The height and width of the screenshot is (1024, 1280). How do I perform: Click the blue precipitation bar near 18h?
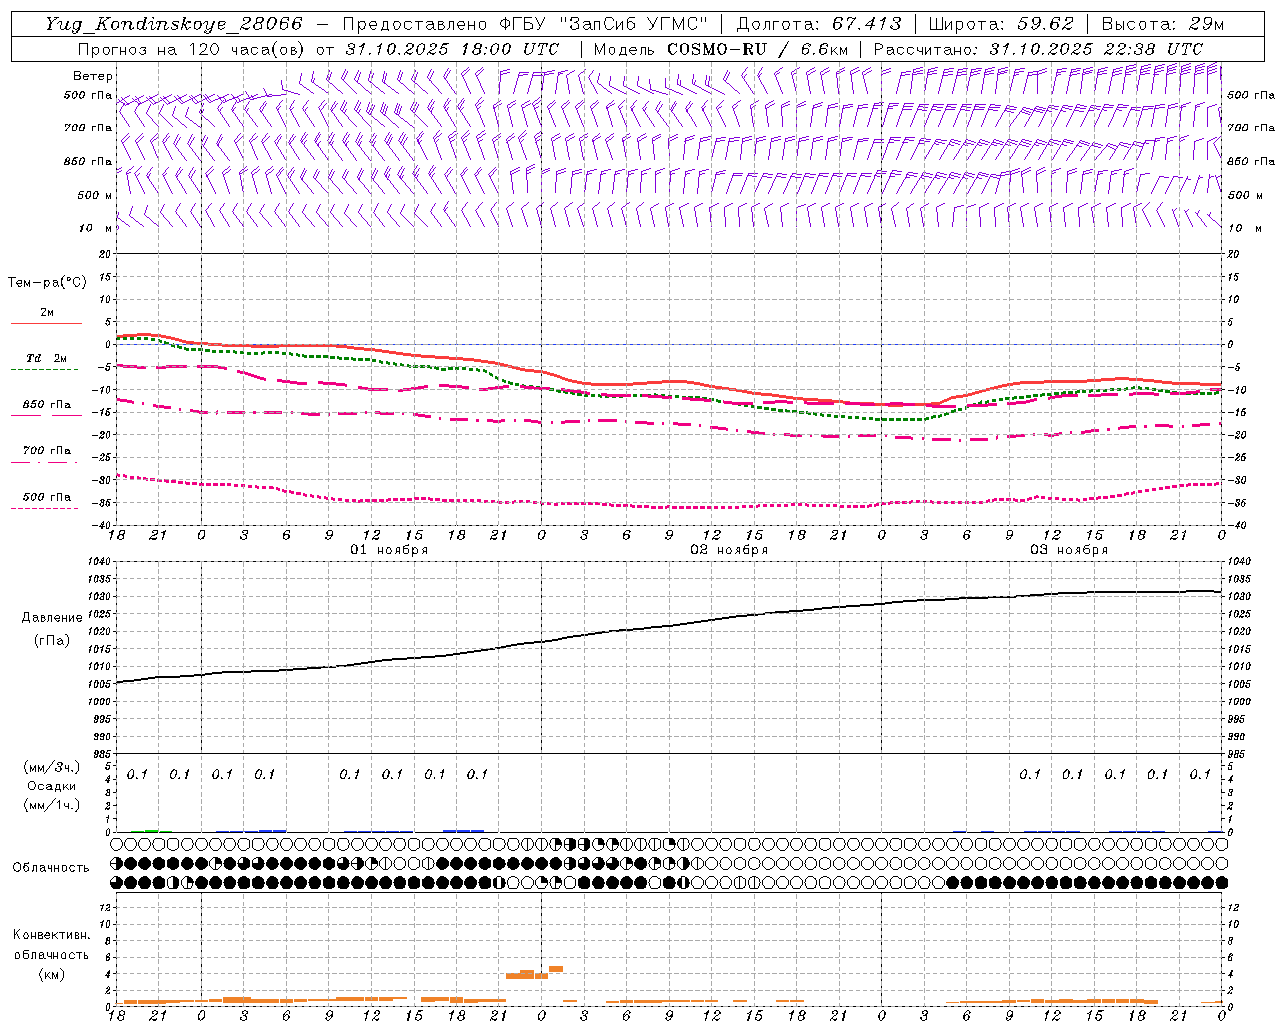pyautogui.click(x=464, y=831)
